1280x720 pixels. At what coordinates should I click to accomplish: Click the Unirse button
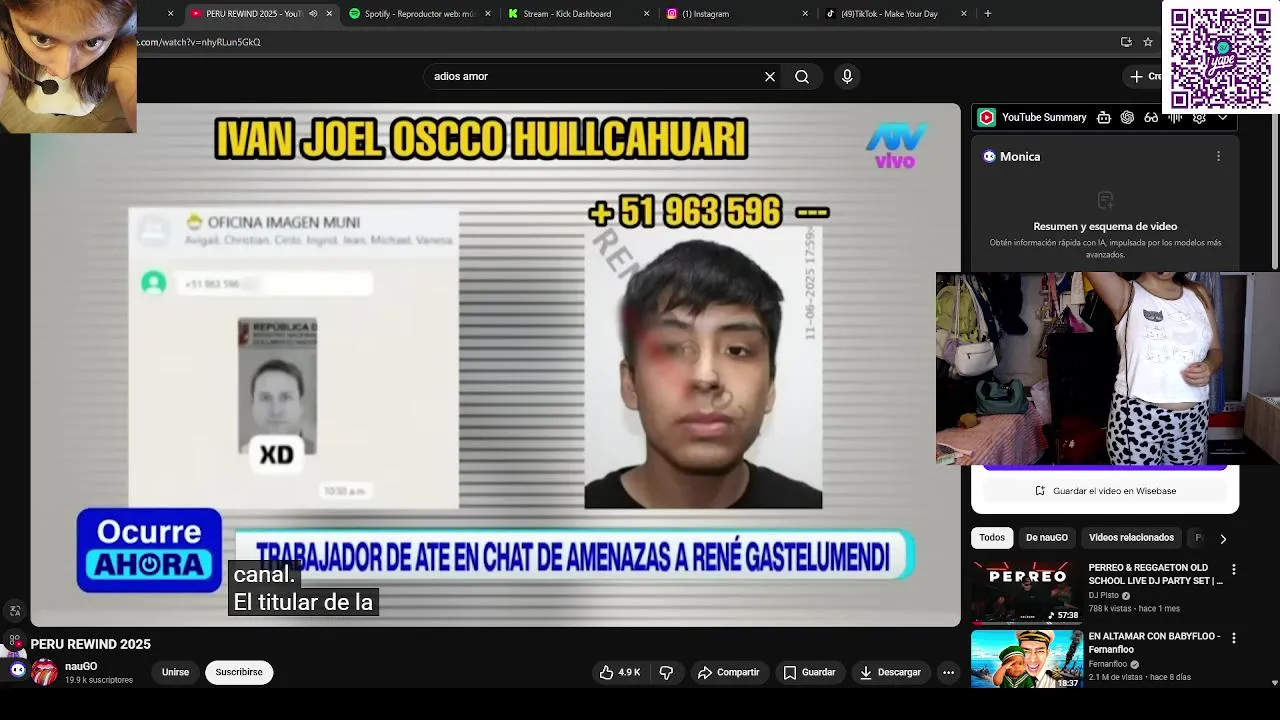tap(175, 672)
